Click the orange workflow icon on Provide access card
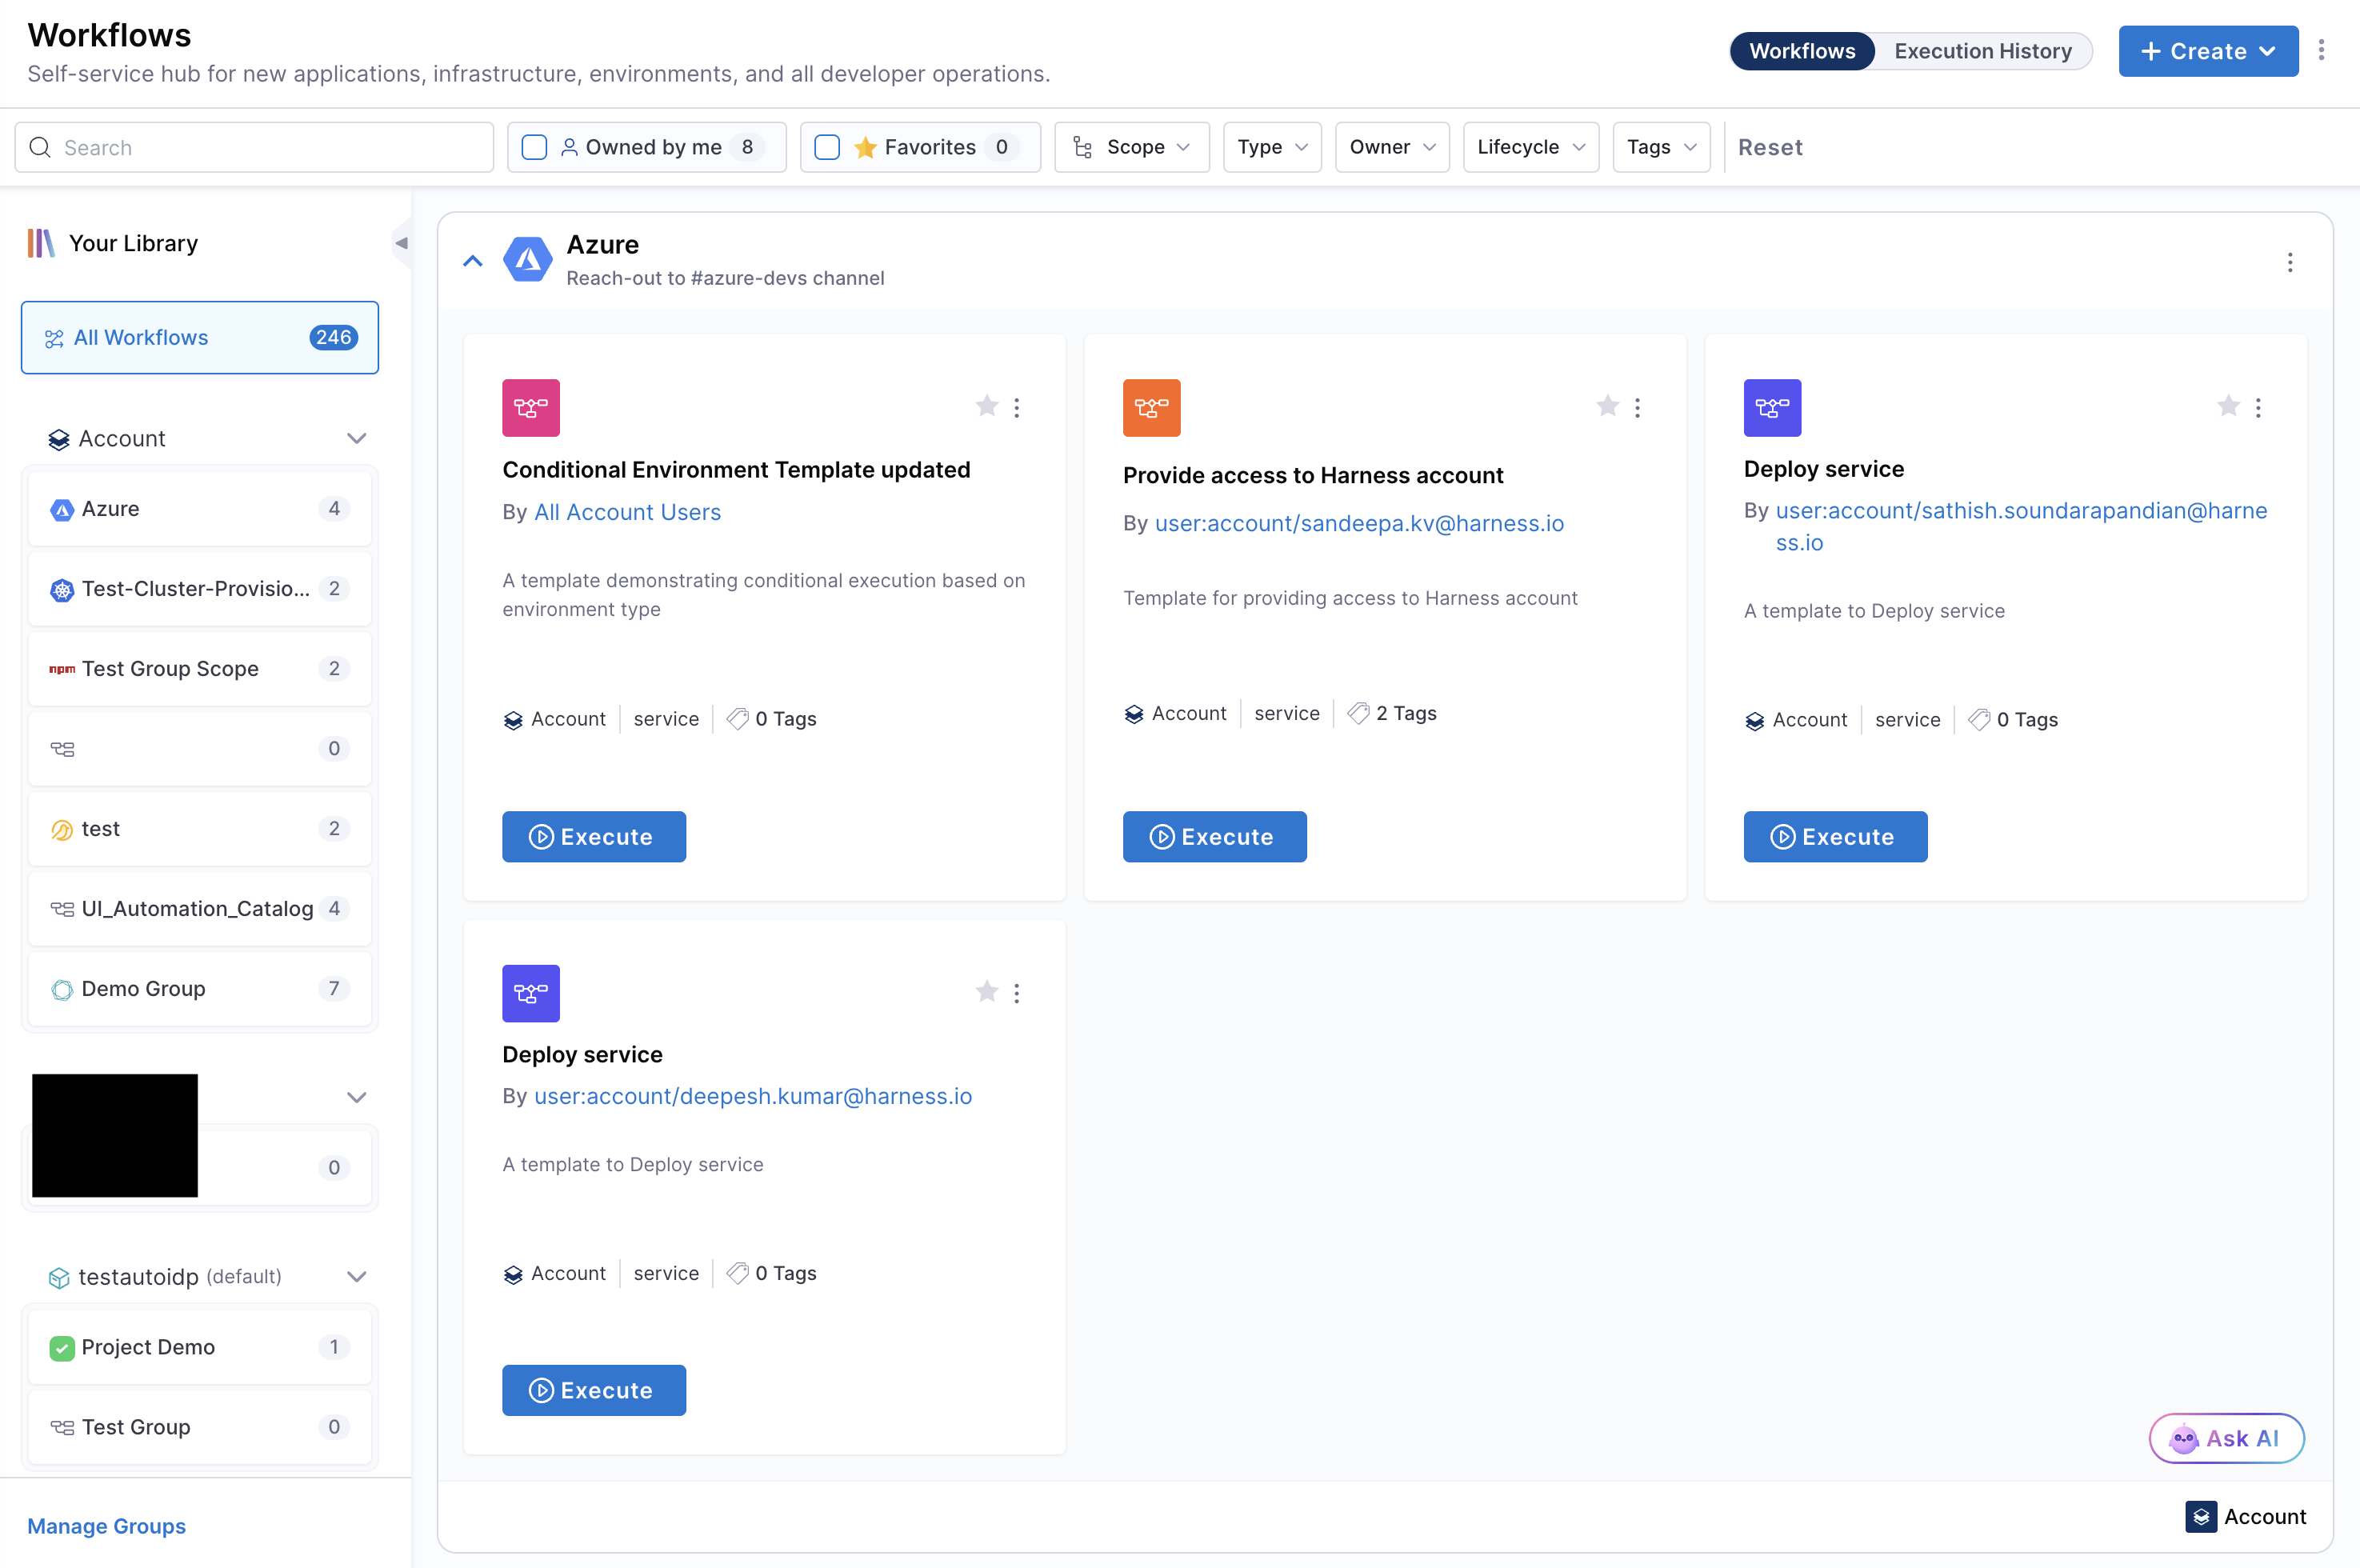 coord(1151,408)
